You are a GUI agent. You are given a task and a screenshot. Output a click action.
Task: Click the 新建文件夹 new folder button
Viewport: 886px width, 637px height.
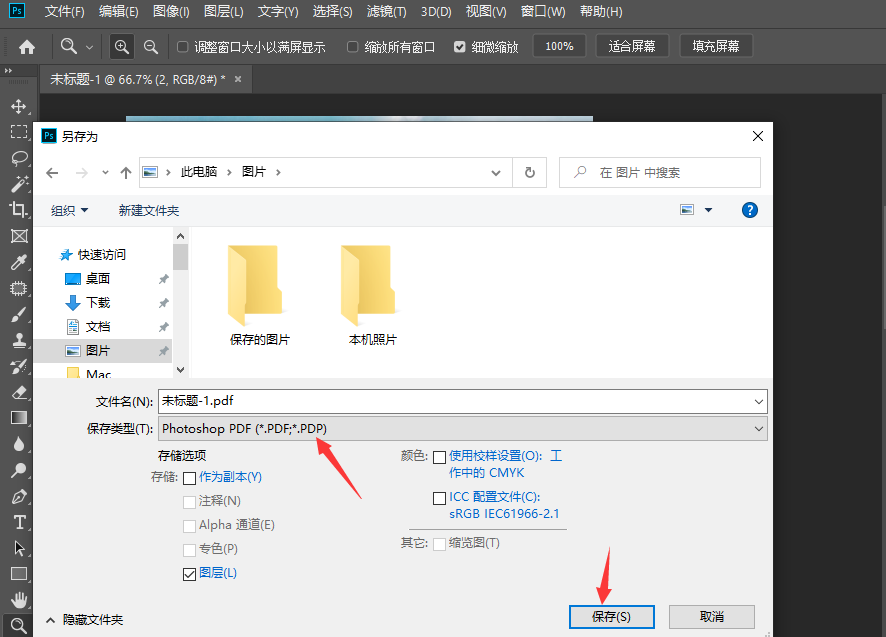click(x=149, y=211)
